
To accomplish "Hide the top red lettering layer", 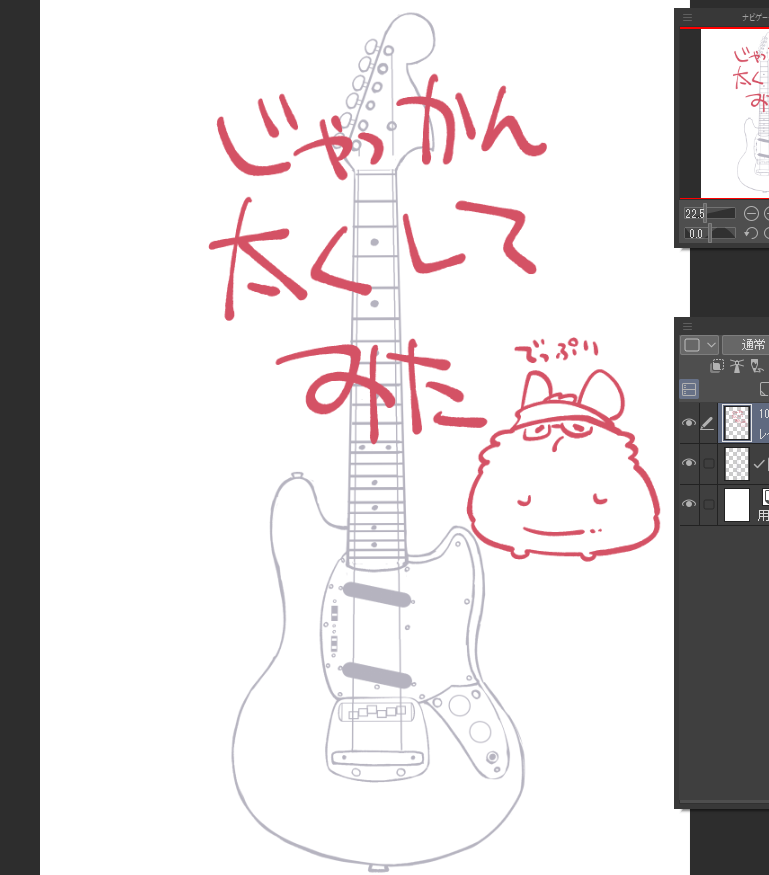I will [689, 423].
